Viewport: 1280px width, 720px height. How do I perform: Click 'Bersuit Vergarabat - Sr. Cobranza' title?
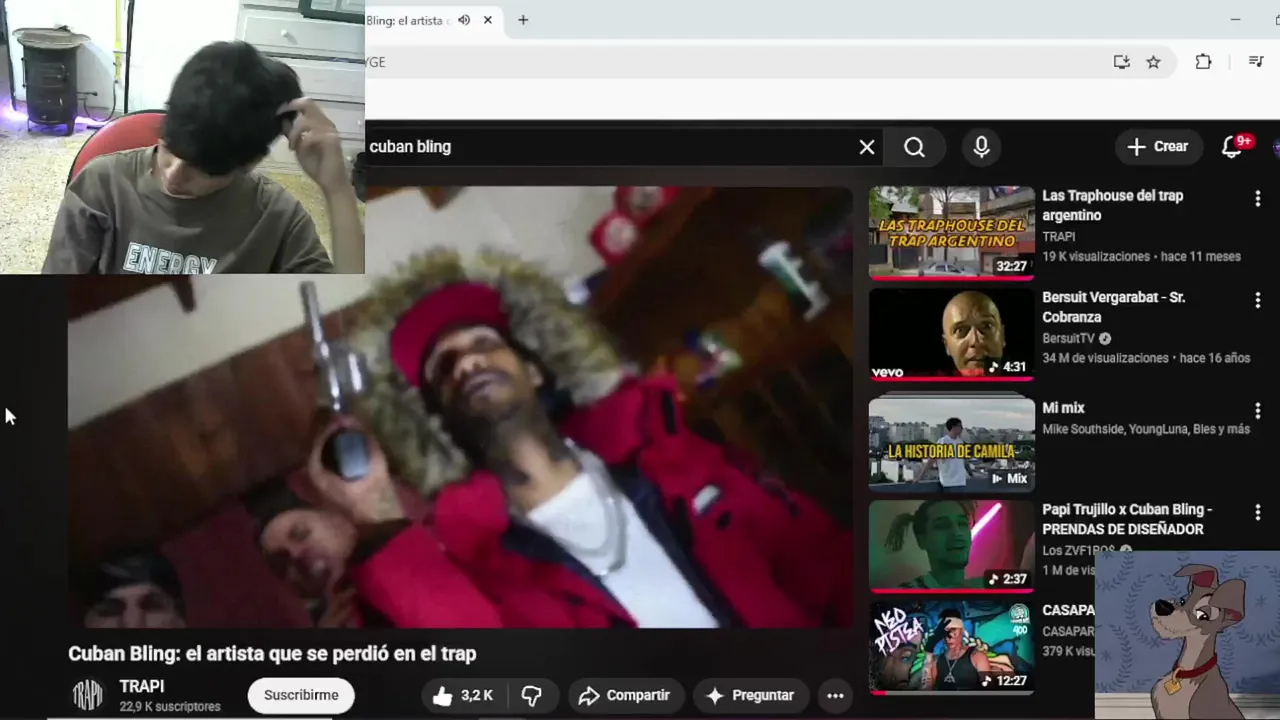click(1113, 307)
